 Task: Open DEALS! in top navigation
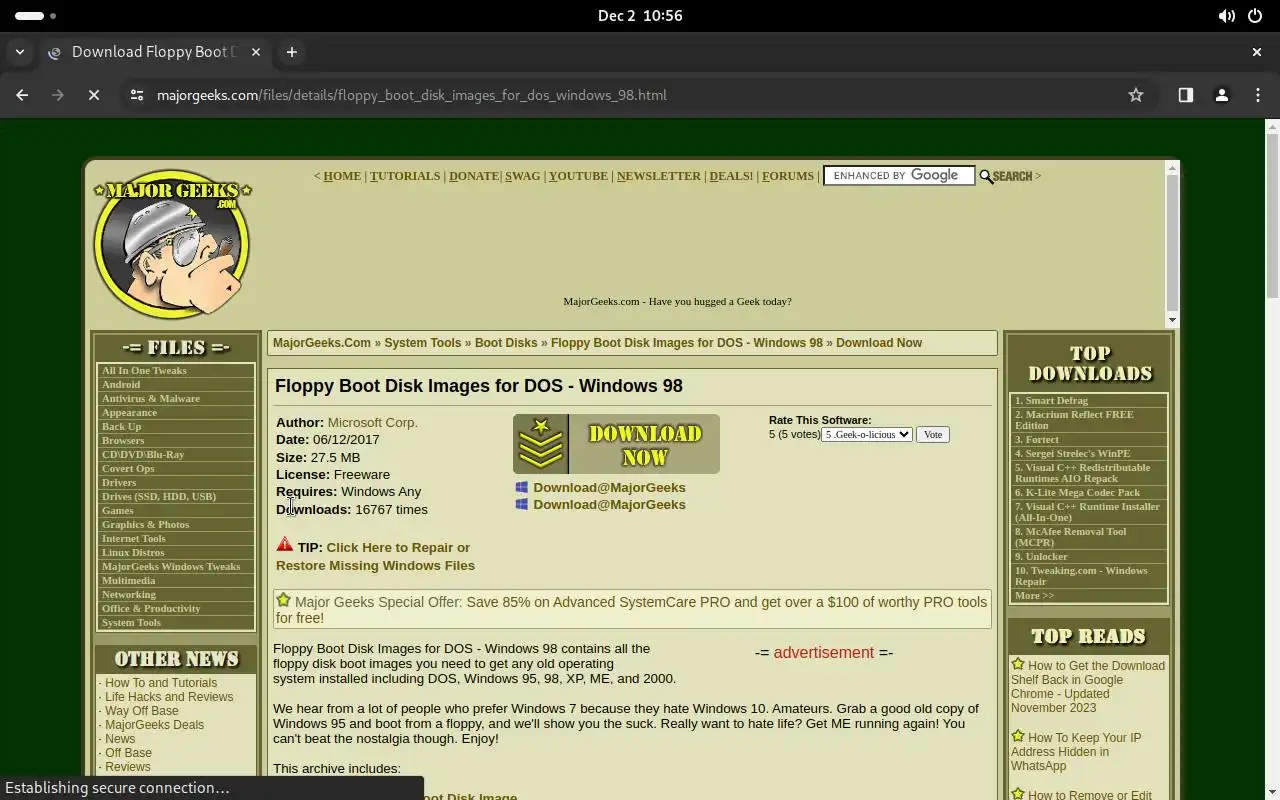731,176
